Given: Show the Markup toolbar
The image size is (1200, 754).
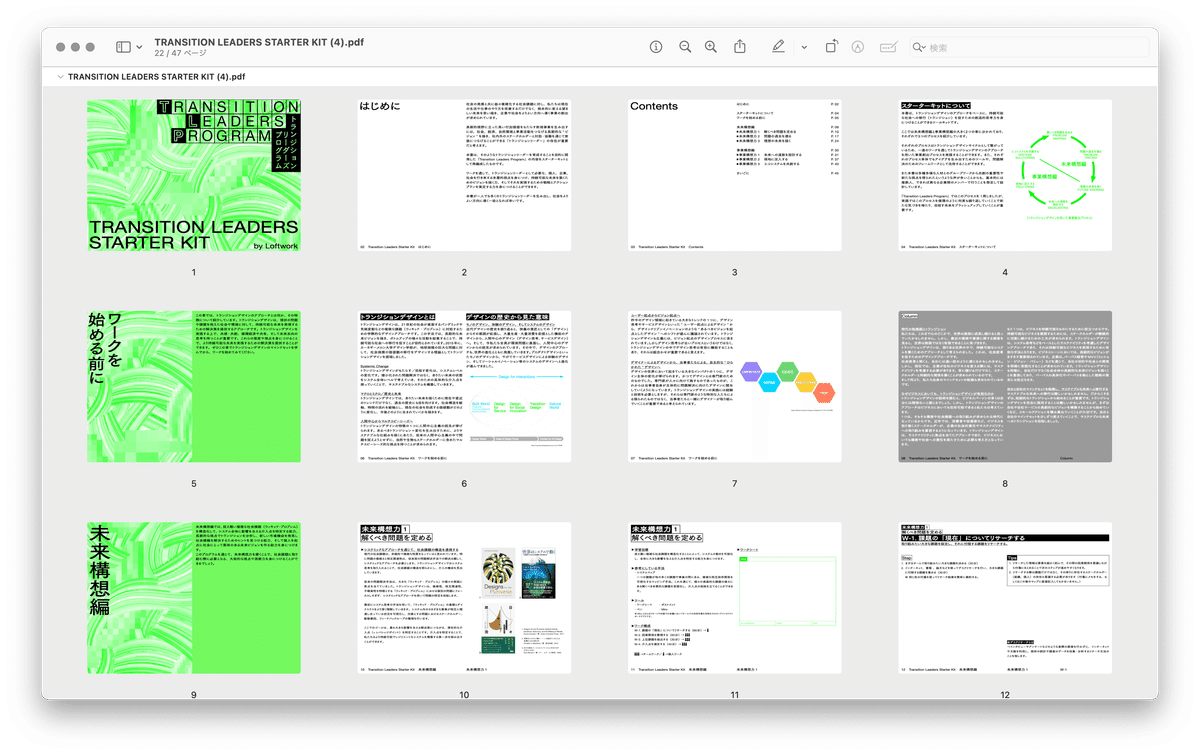Looking at the screenshot, I should pos(857,47).
